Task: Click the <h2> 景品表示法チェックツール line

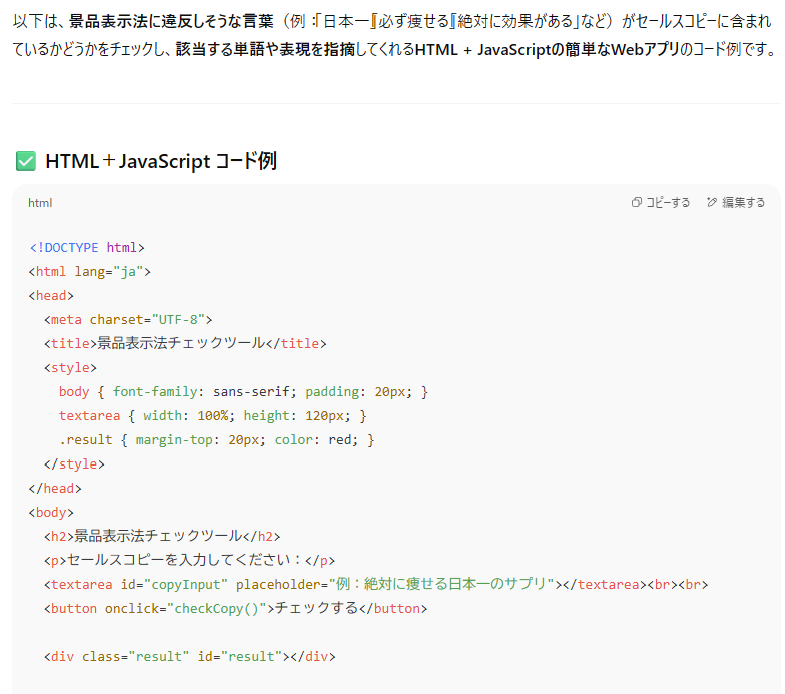Action: click(162, 536)
